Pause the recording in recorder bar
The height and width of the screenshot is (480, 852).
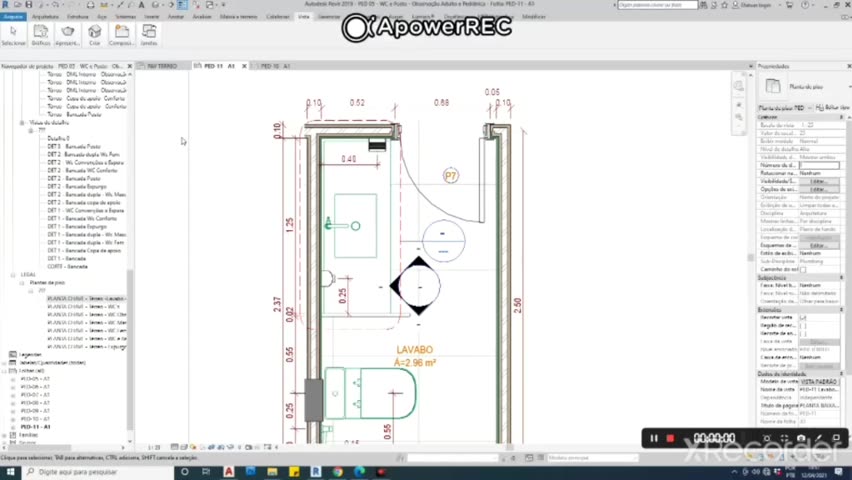(x=654, y=438)
